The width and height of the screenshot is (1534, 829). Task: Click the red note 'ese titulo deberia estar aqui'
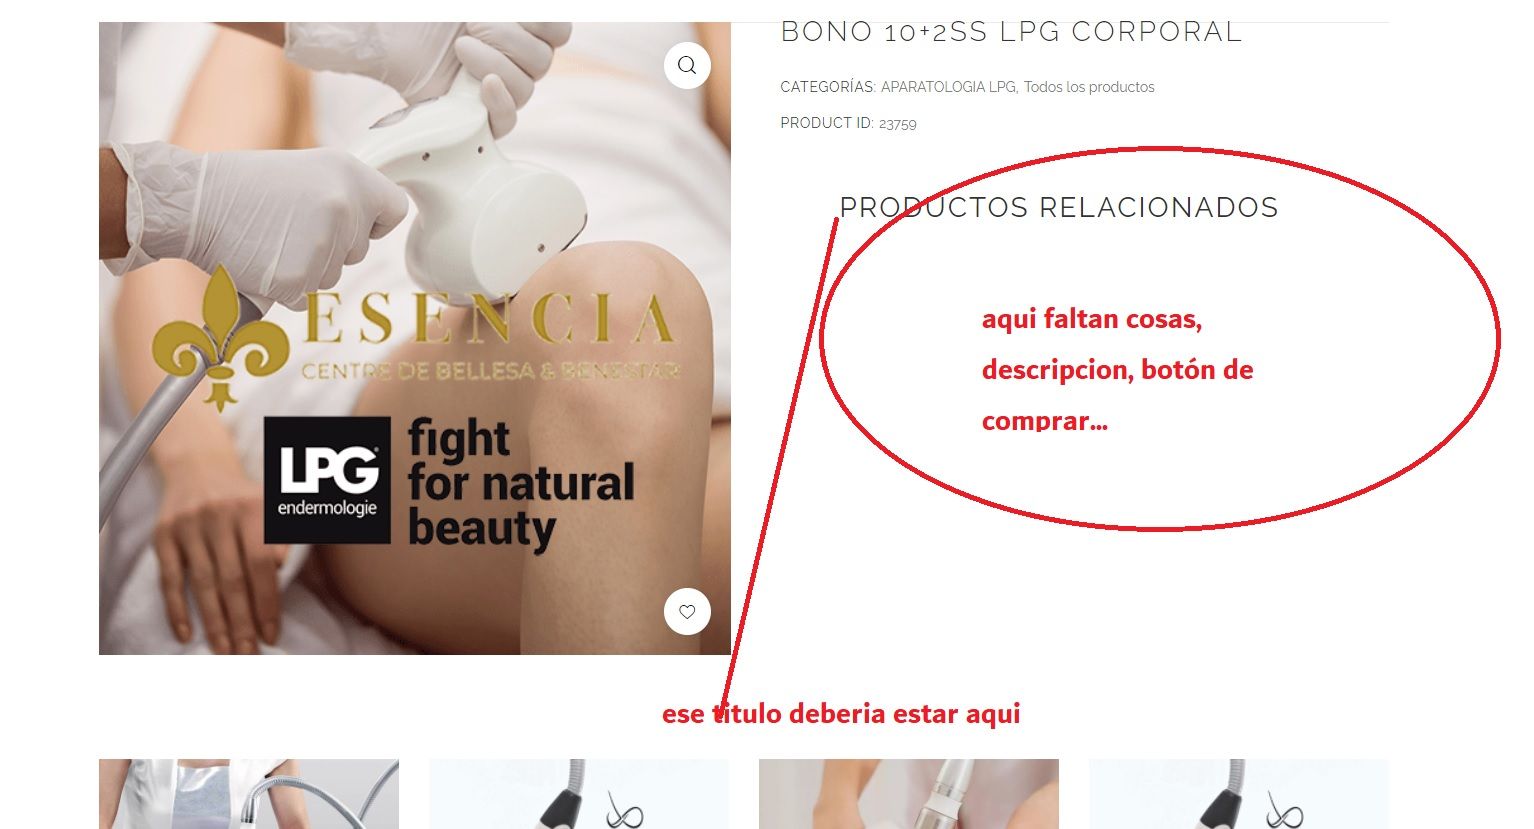pyautogui.click(x=841, y=714)
